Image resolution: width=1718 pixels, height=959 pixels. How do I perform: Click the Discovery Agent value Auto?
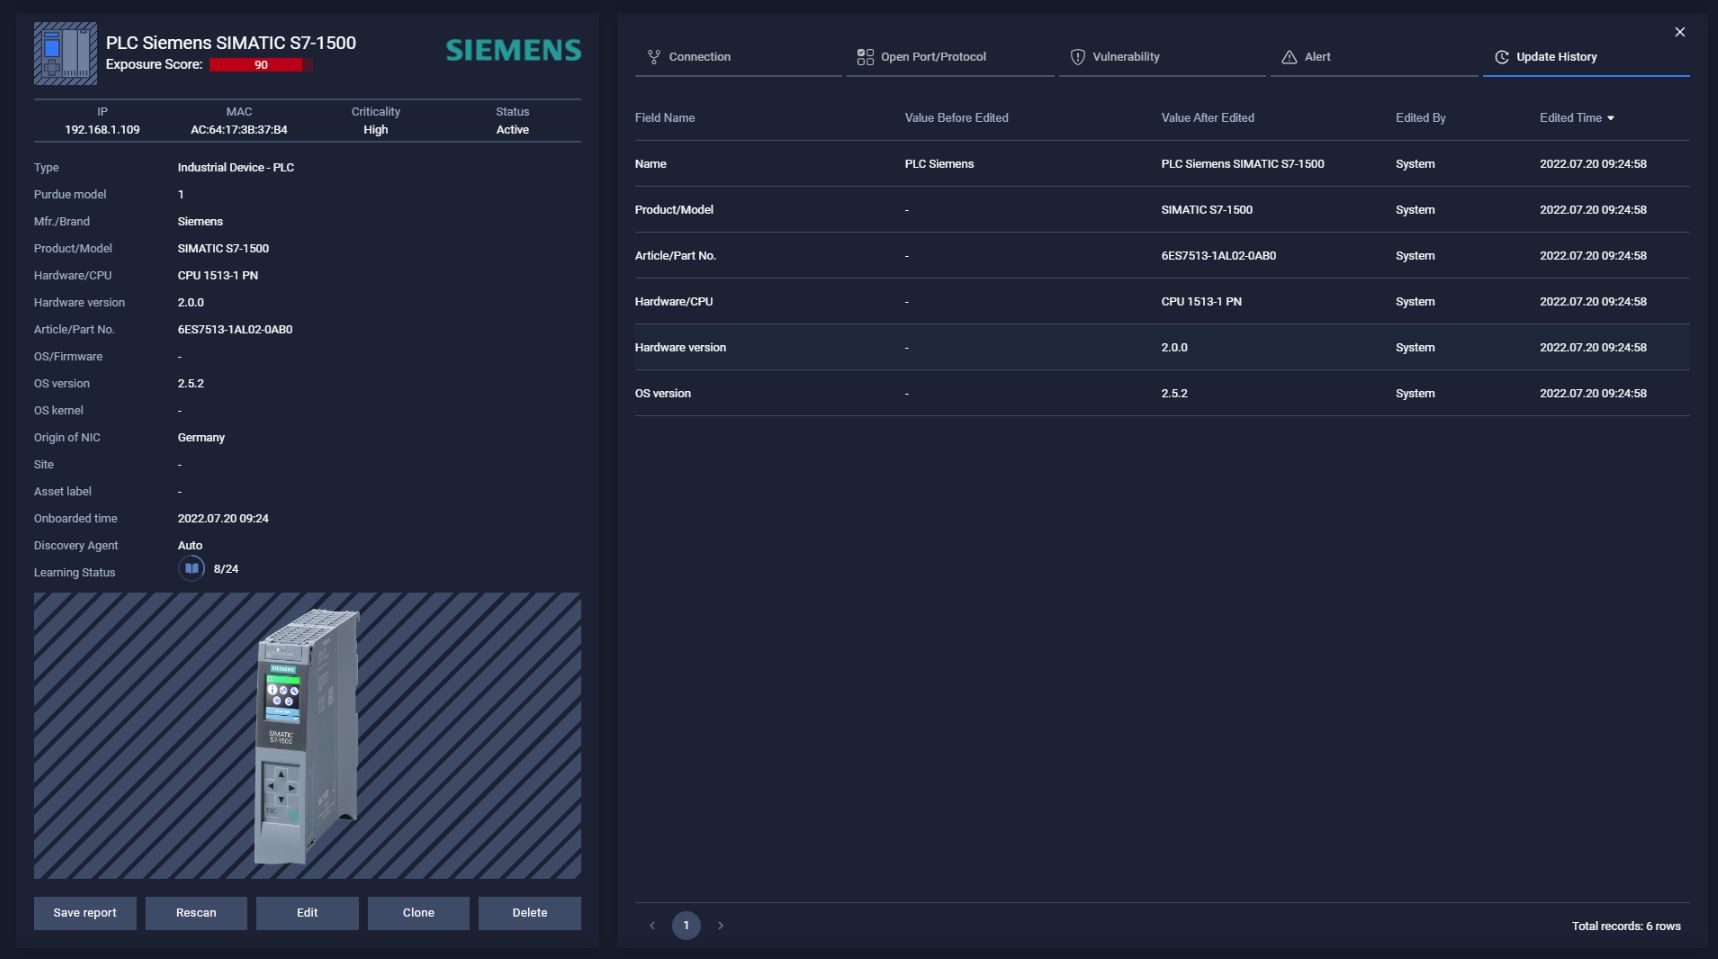coord(190,546)
